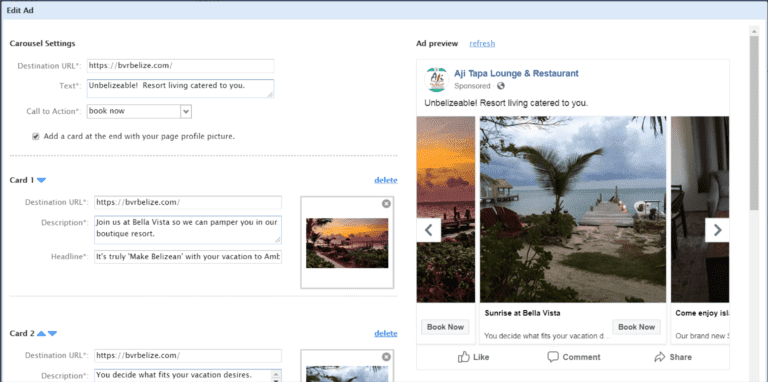This screenshot has height=382, width=768.
Task: Go to previous carousel card in preview
Action: point(429,230)
